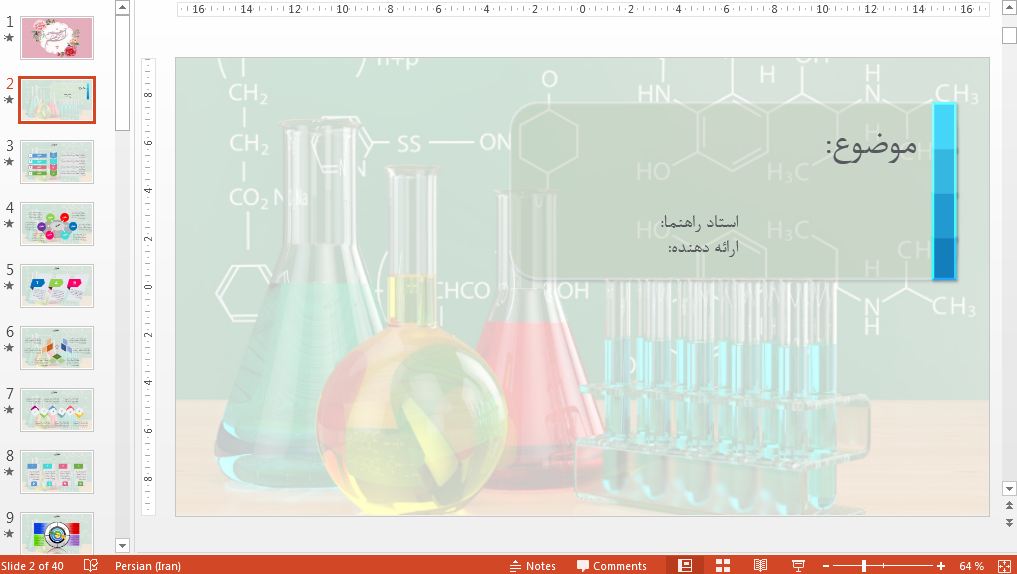Viewport: 1017px width, 574px height.
Task: Start Slide Show from status bar
Action: click(798, 565)
